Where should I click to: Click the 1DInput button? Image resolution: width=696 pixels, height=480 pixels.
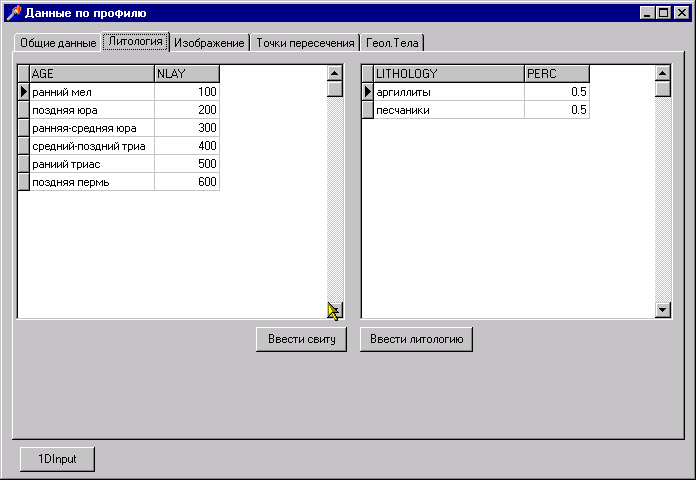coord(58,459)
